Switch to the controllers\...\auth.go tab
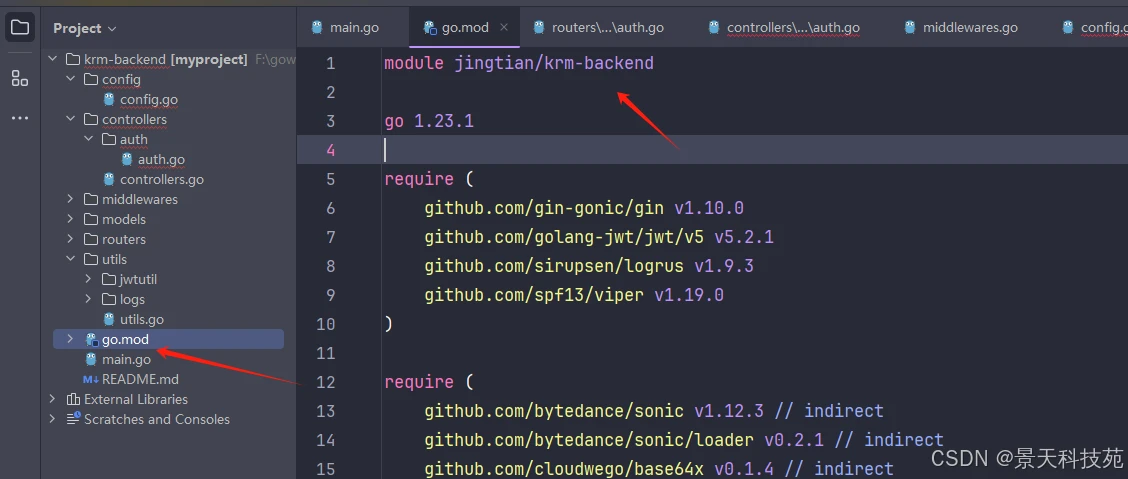Viewport: 1128px width, 479px height. coord(784,27)
